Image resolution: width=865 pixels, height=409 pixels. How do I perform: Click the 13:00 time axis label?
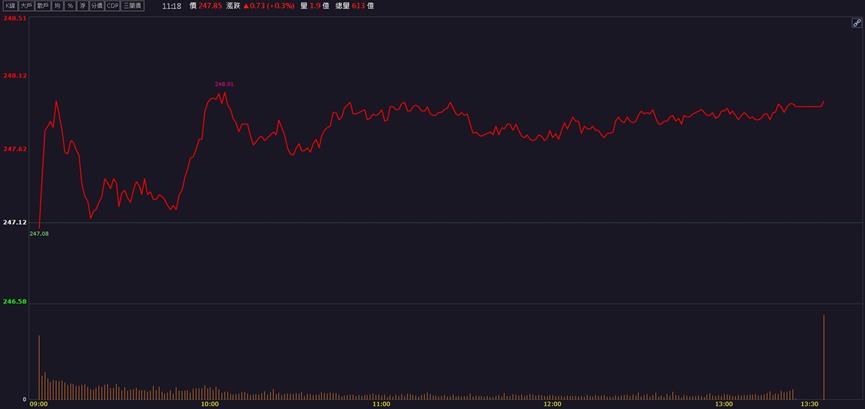click(x=725, y=404)
